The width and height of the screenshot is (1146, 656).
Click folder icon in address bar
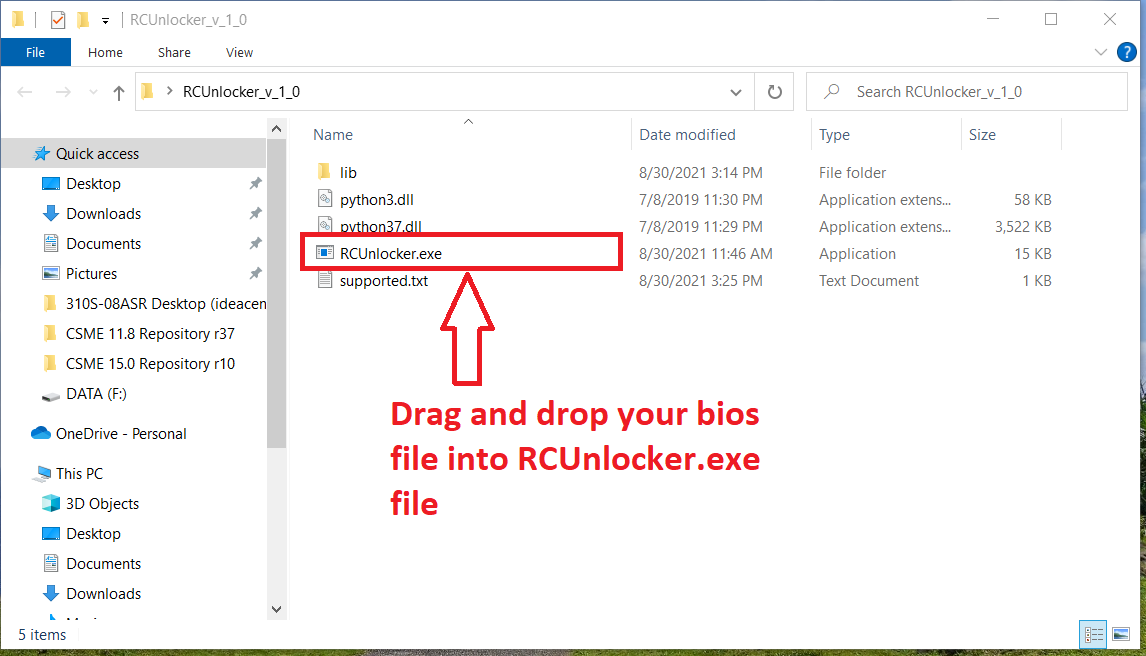(x=148, y=91)
